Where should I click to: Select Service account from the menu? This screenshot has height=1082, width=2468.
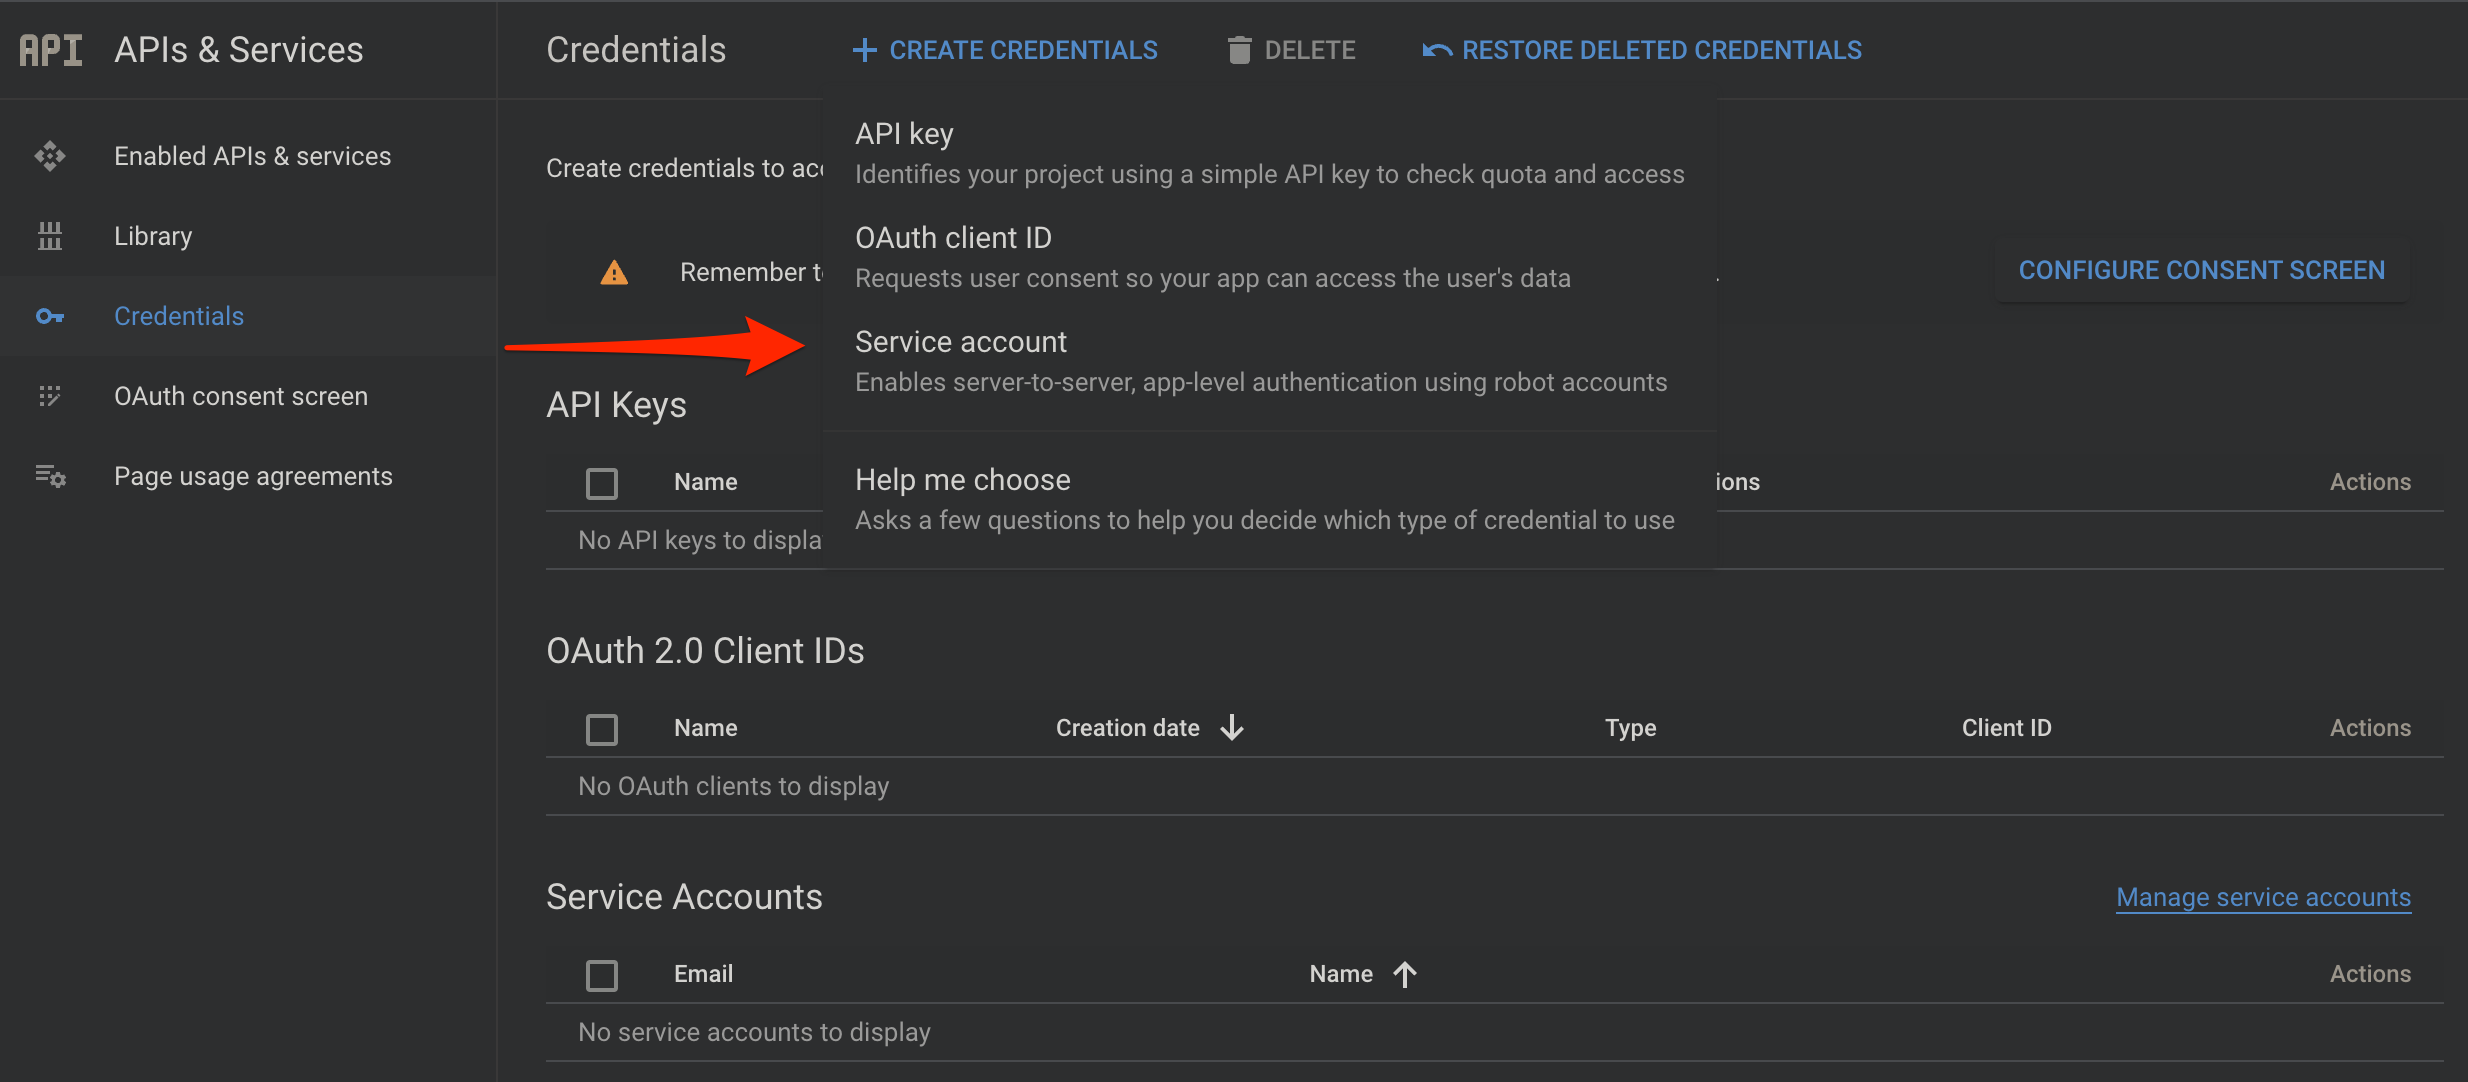pyautogui.click(x=1270, y=361)
